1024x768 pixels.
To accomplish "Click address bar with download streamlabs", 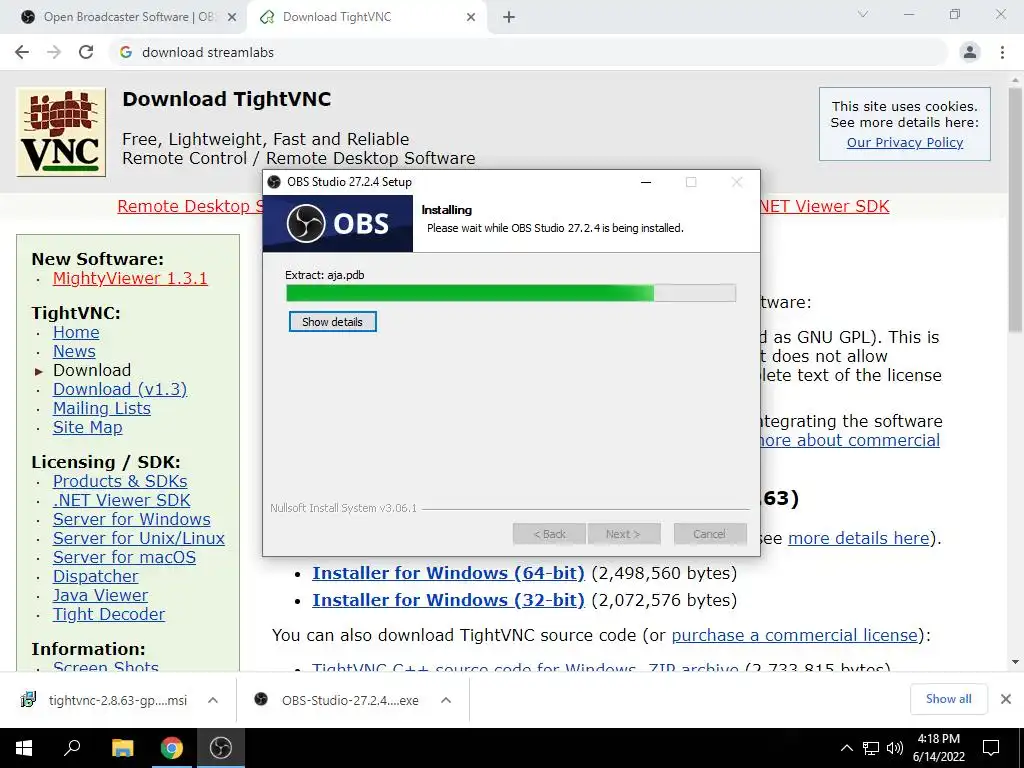I will pyautogui.click(x=528, y=52).
